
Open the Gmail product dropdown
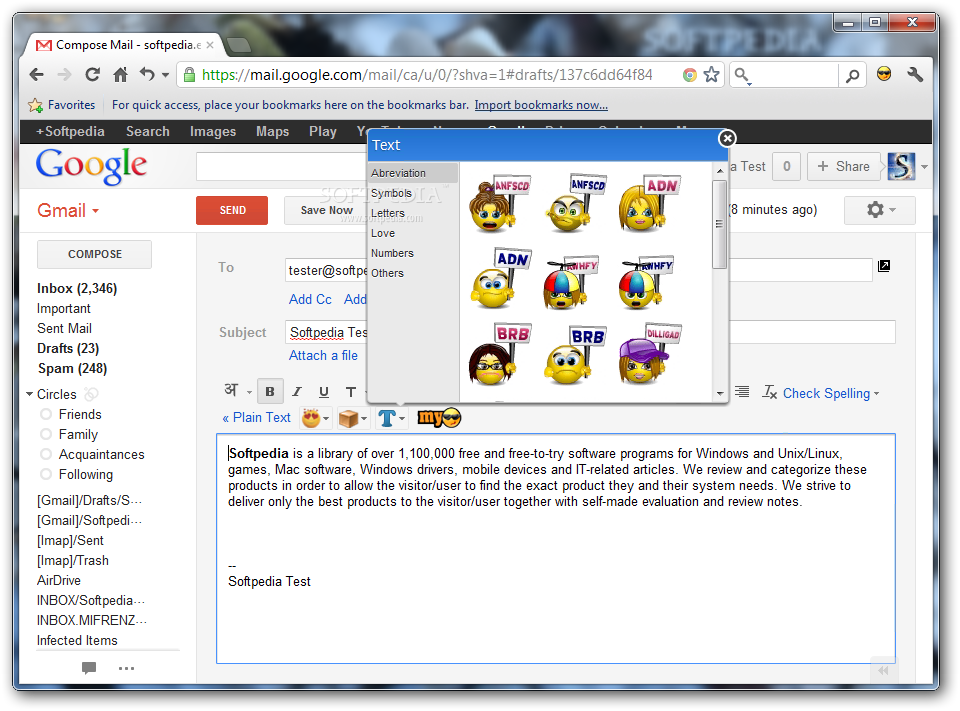68,211
